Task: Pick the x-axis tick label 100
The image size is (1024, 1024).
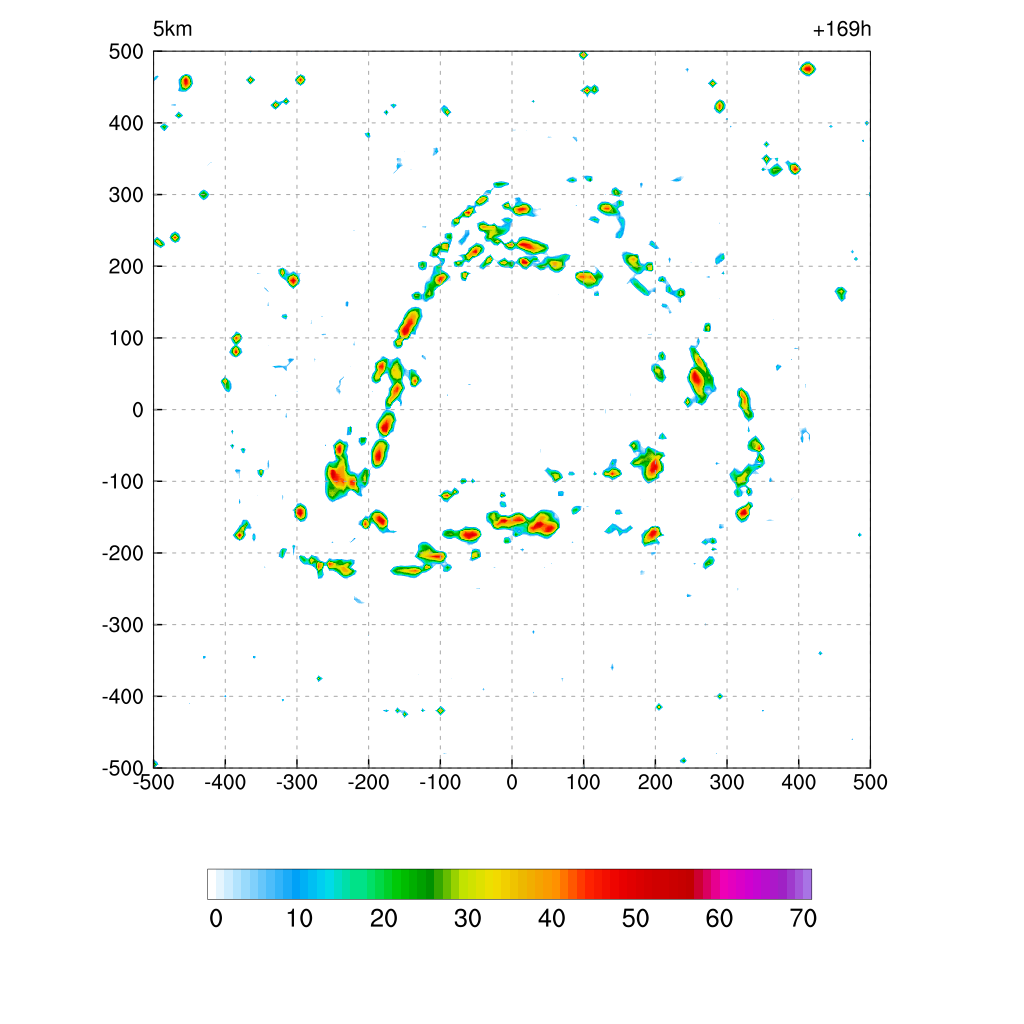Action: pos(583,782)
